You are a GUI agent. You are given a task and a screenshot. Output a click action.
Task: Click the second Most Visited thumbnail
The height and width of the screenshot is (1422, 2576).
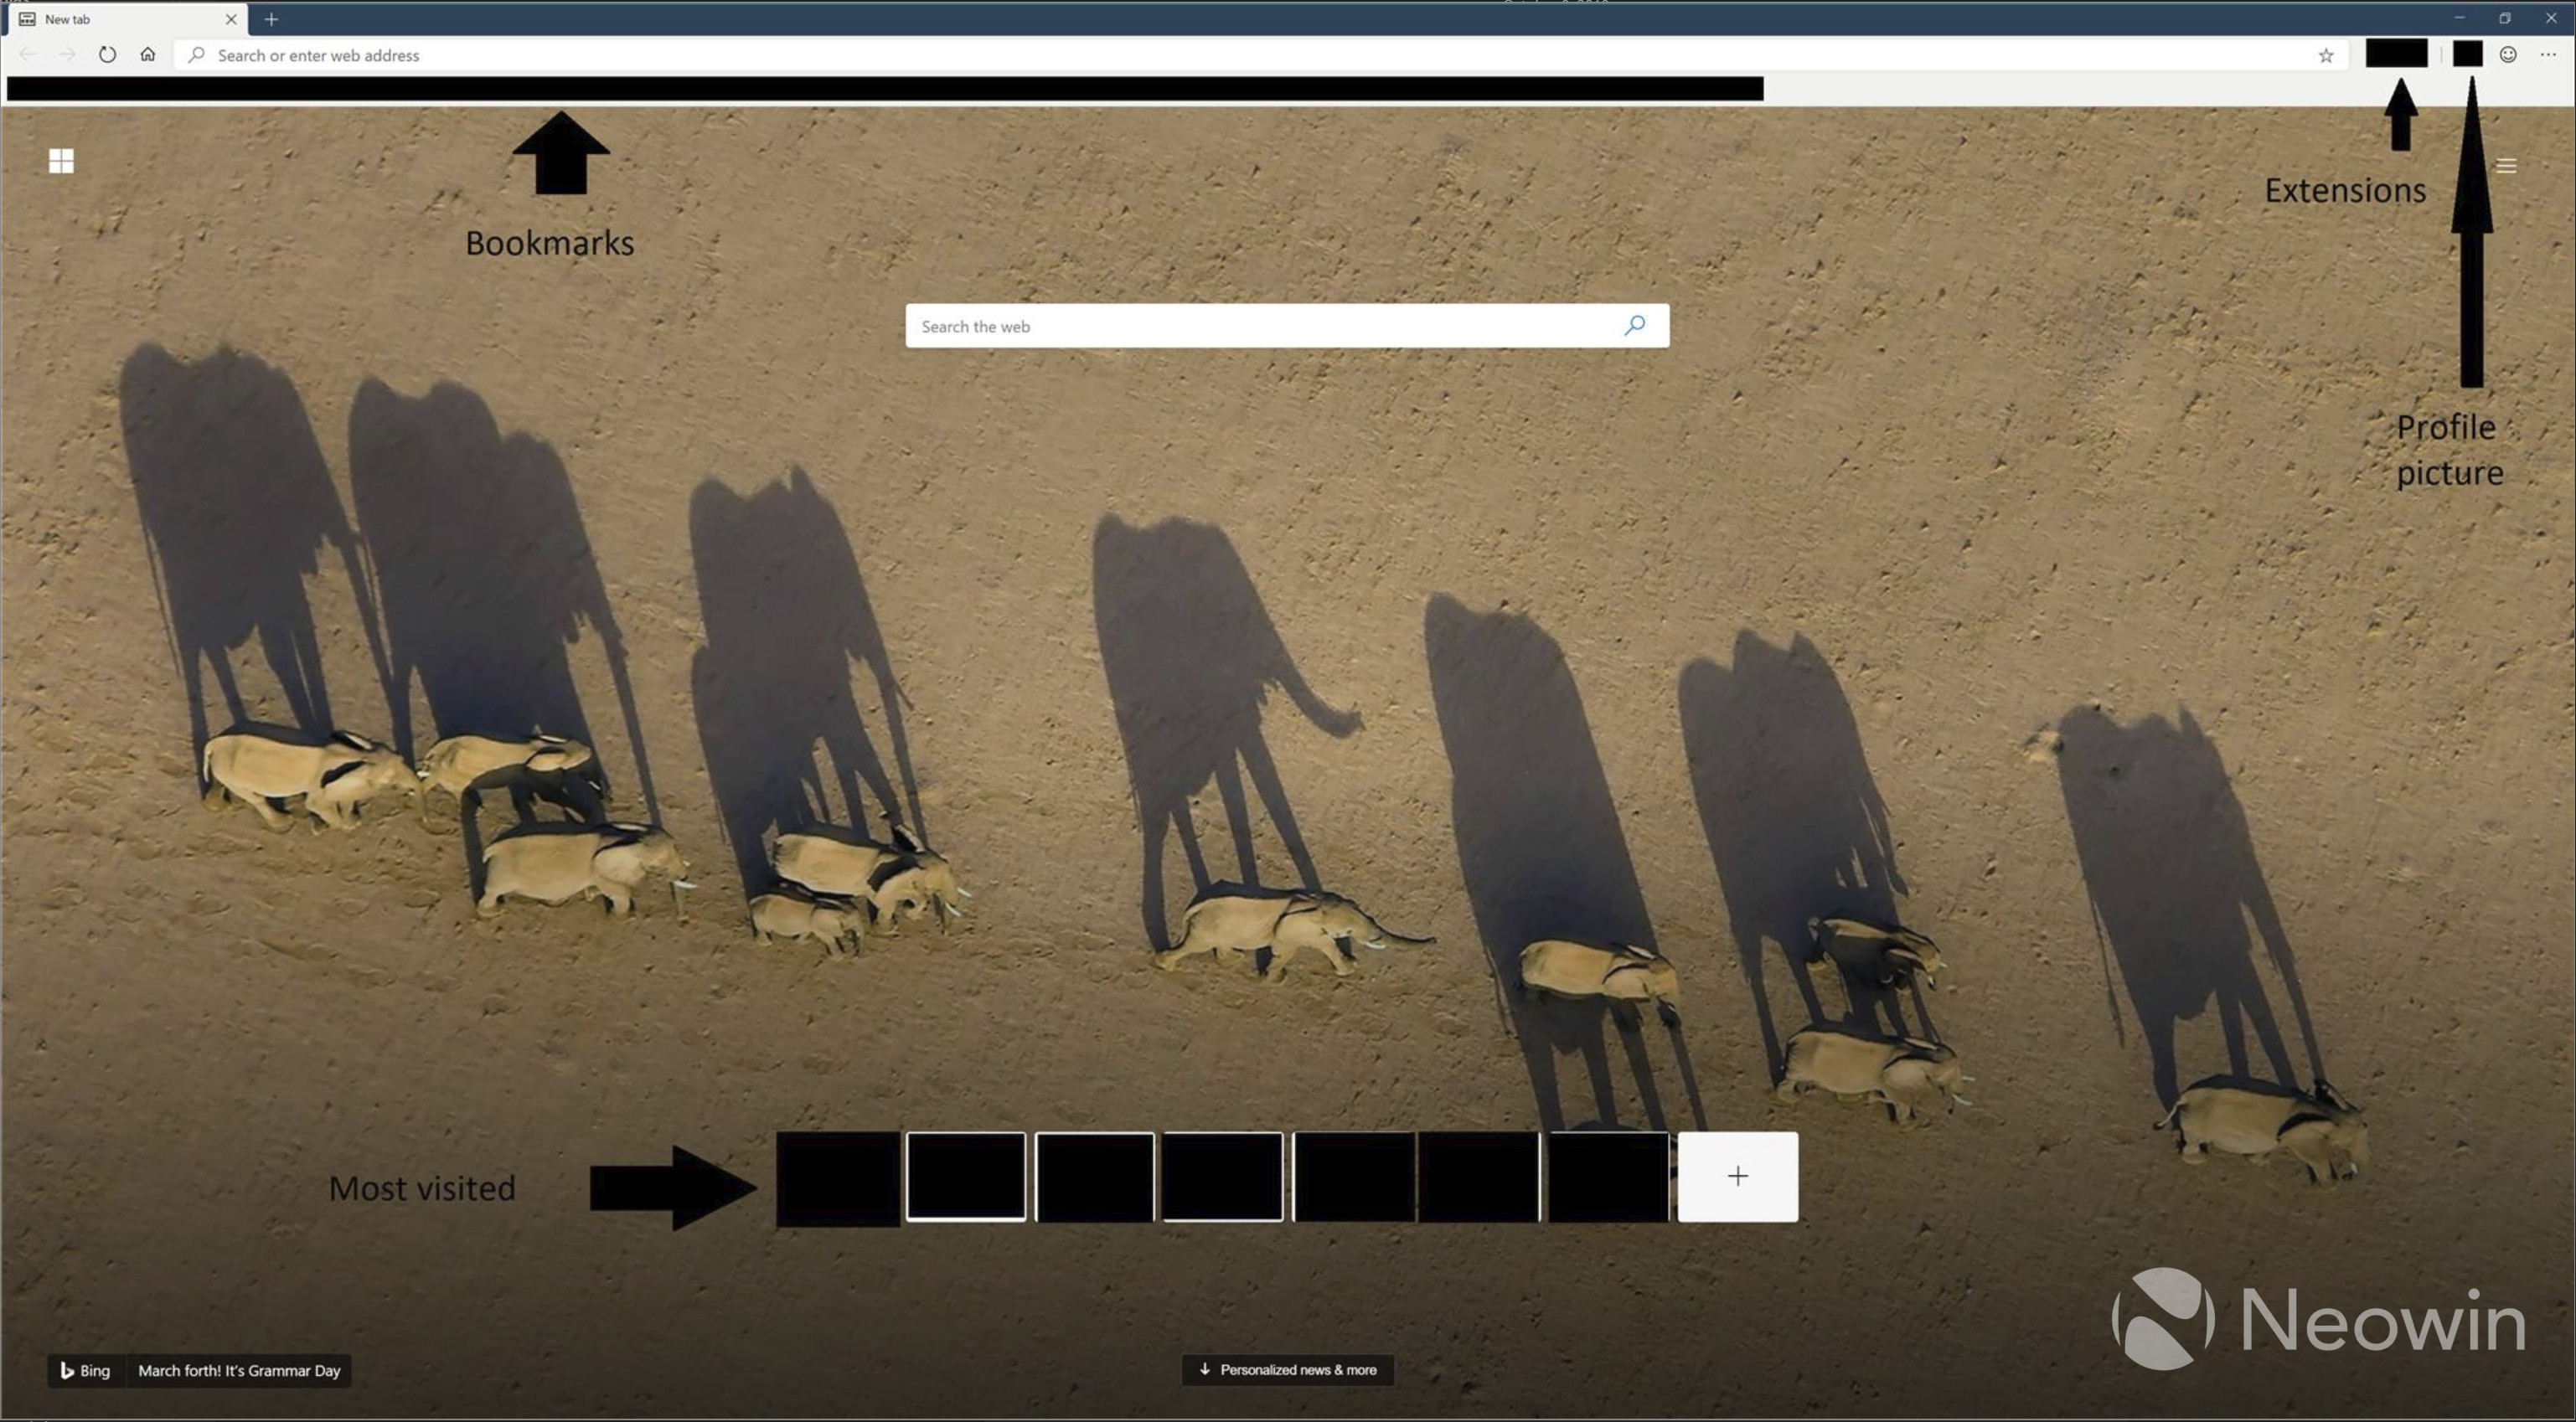click(x=963, y=1177)
